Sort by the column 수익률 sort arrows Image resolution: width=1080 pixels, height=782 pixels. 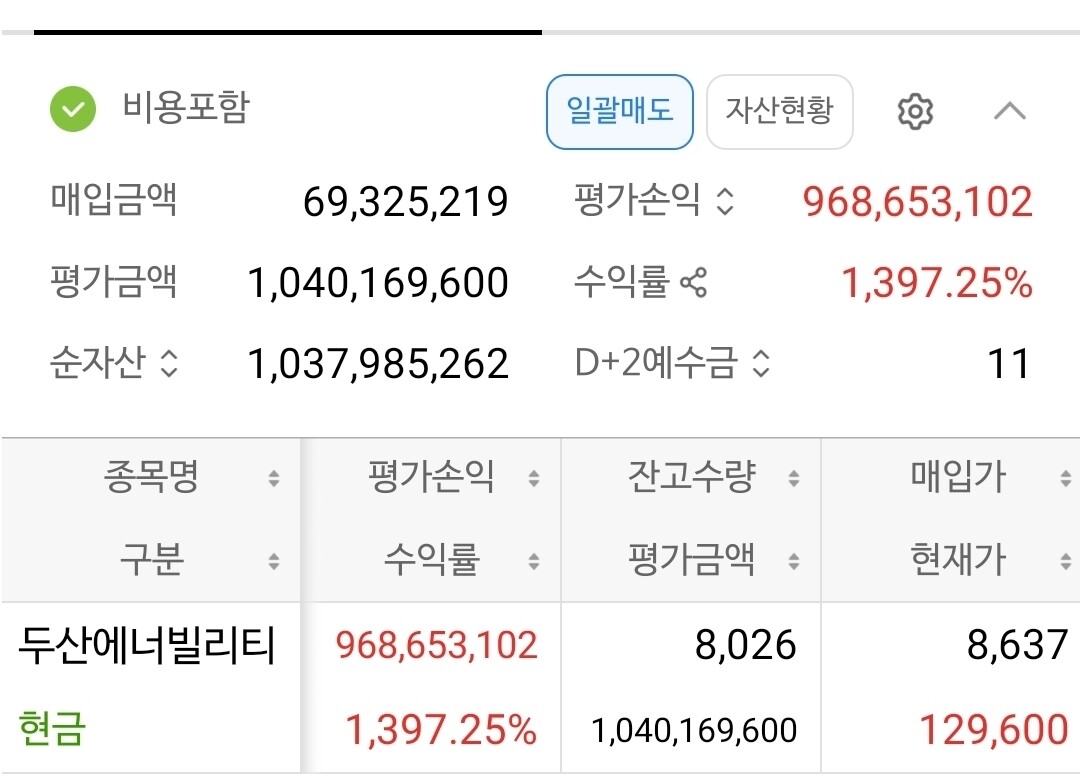(x=534, y=561)
